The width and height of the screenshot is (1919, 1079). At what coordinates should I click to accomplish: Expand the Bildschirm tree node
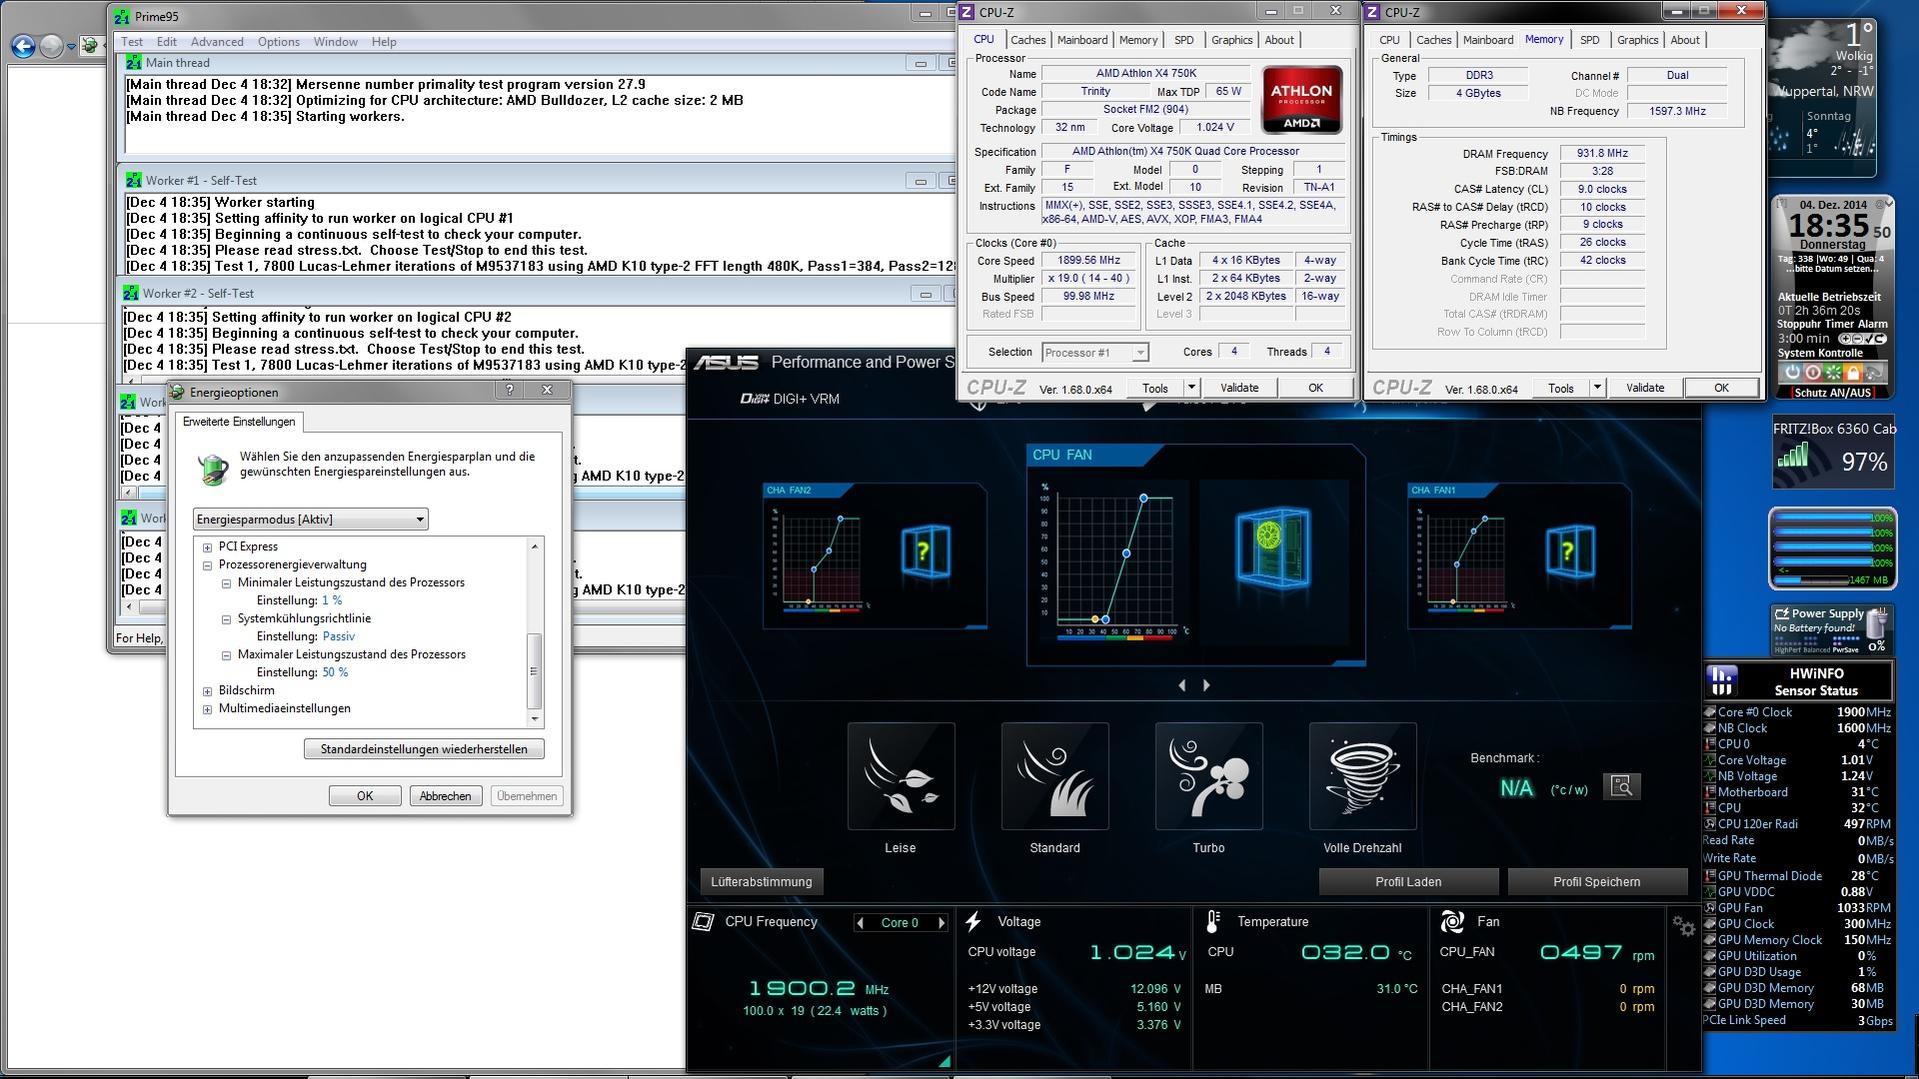tap(207, 691)
